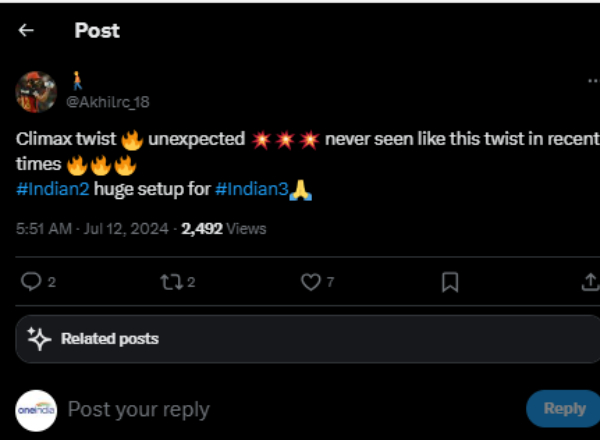Expand the Related posts section
Viewport: 600px width, 440px height.
point(110,339)
